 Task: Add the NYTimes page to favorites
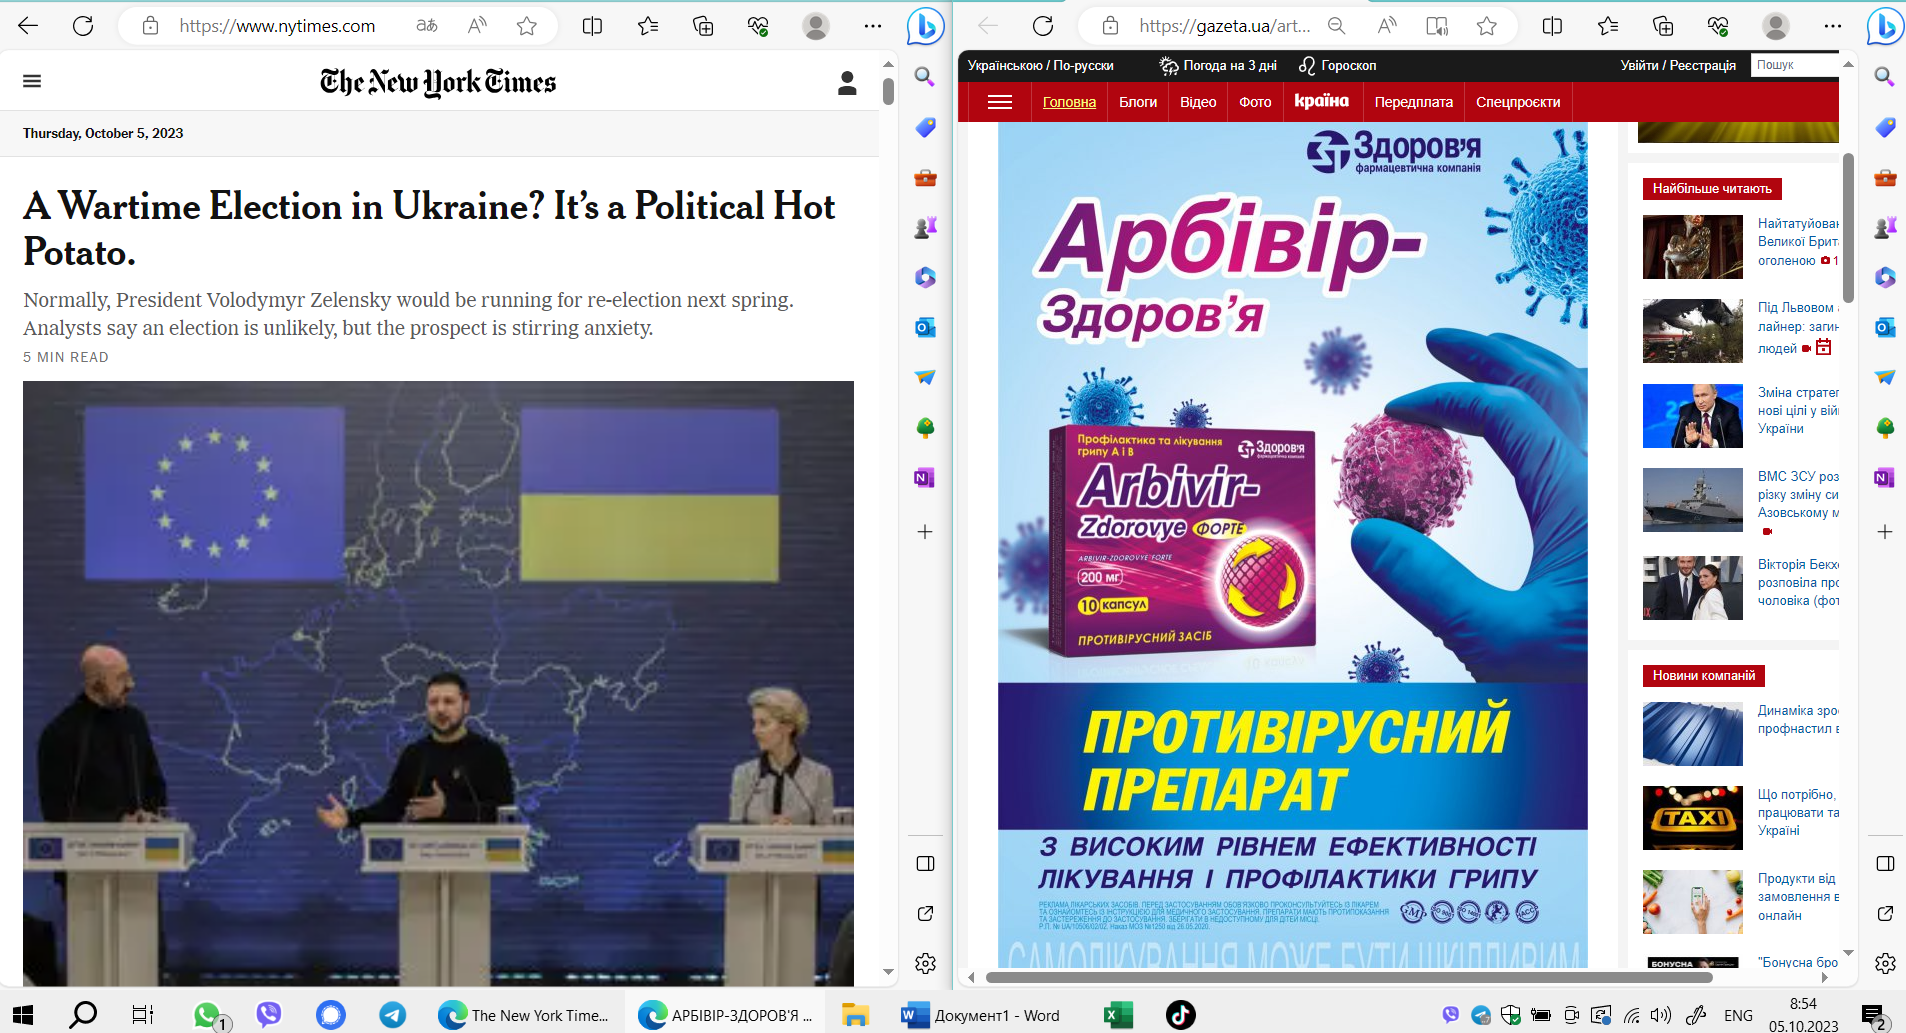click(x=527, y=26)
